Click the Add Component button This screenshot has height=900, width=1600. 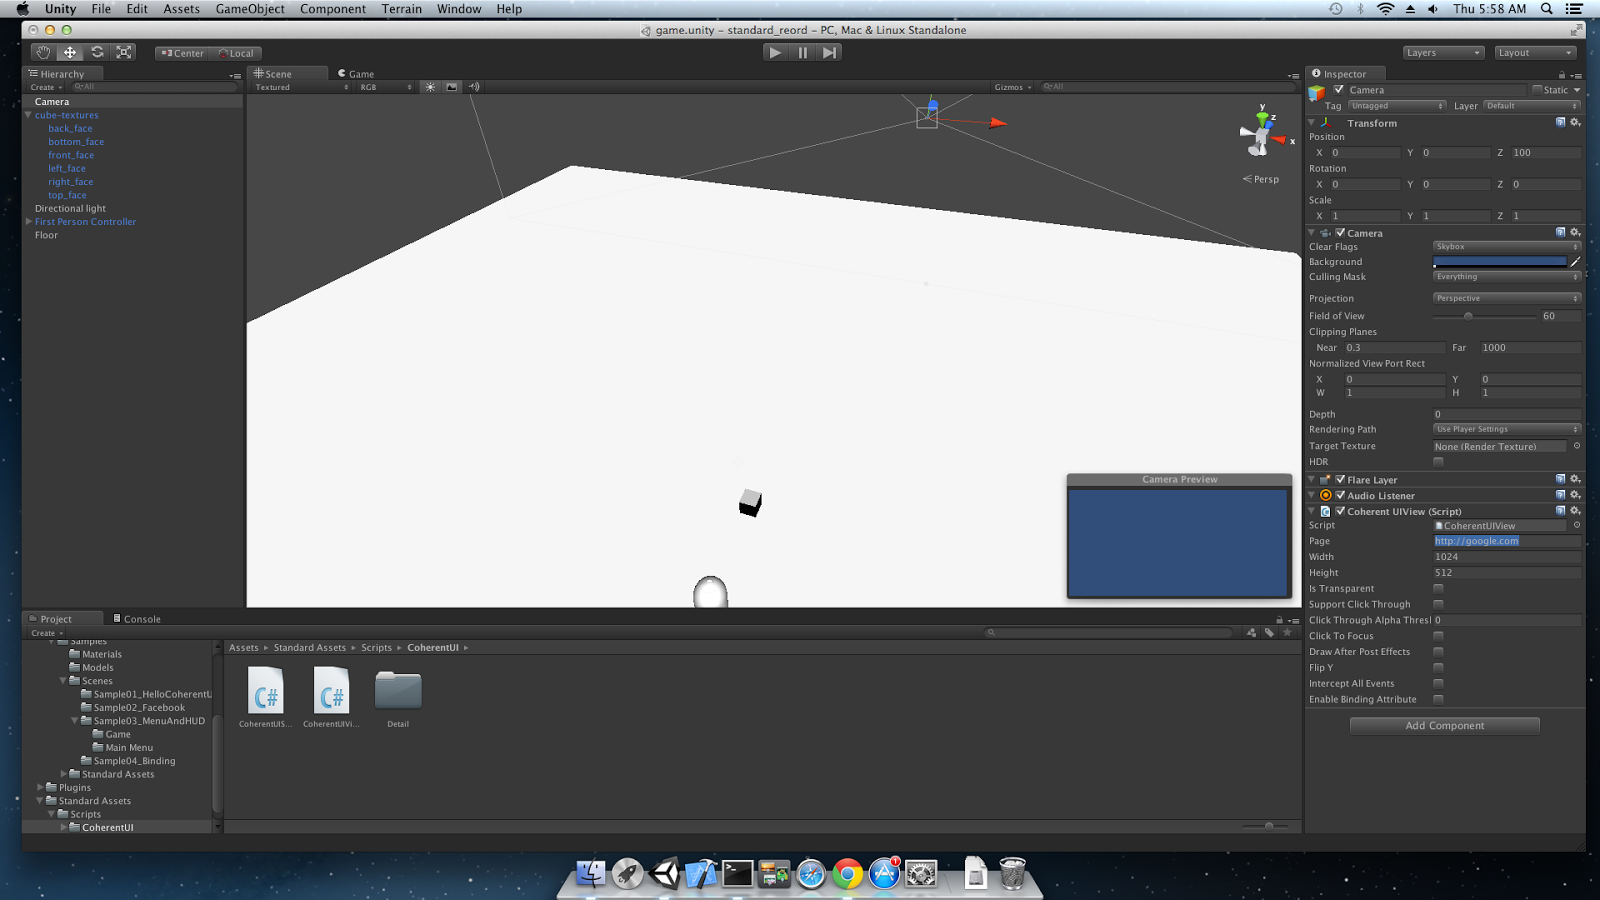[1444, 726]
